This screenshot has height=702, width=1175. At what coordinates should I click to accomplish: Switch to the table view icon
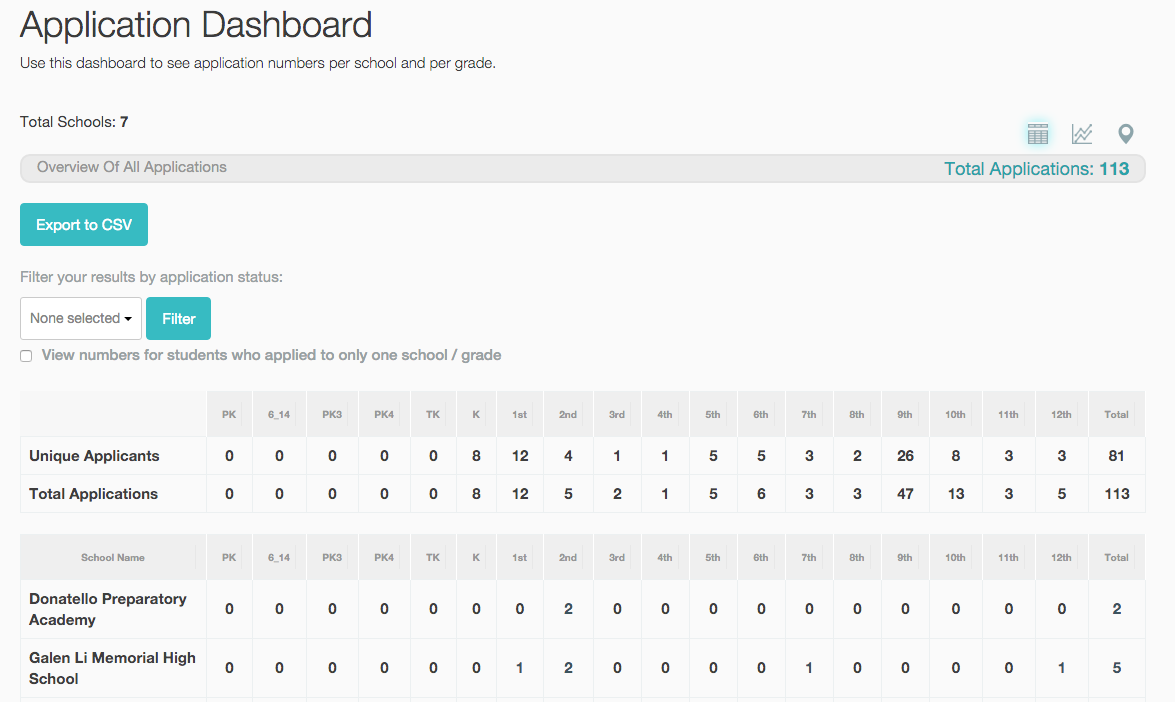1038,134
